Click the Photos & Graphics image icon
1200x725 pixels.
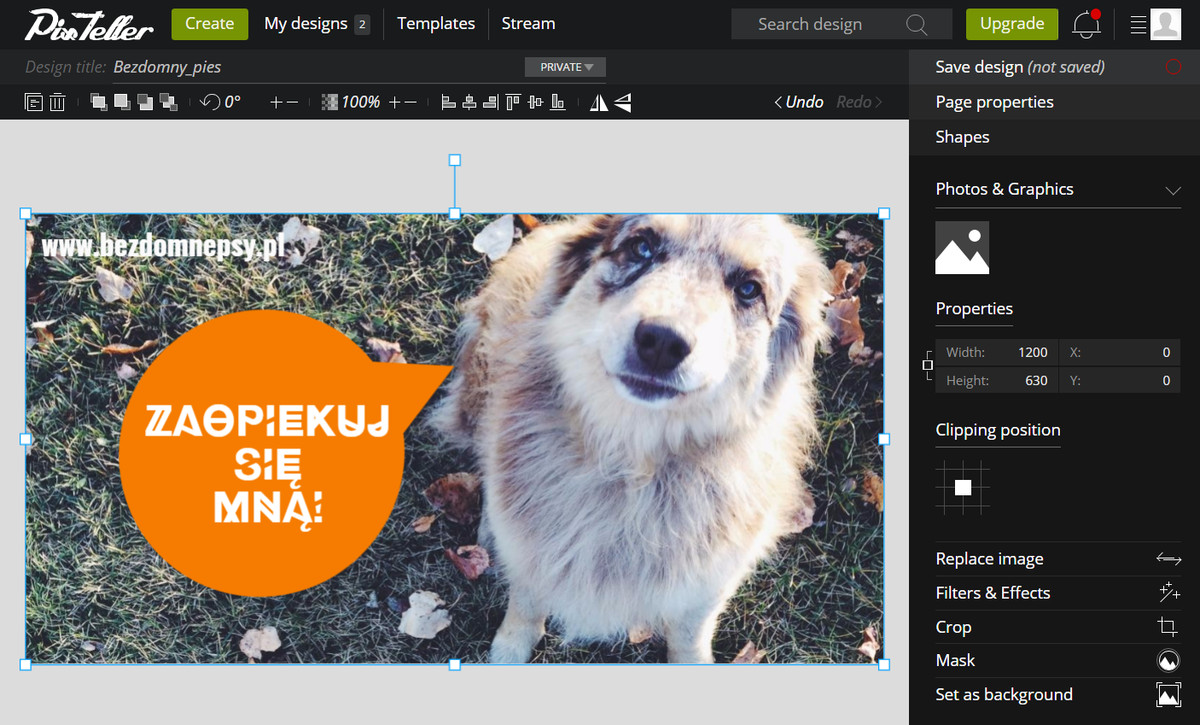point(962,248)
